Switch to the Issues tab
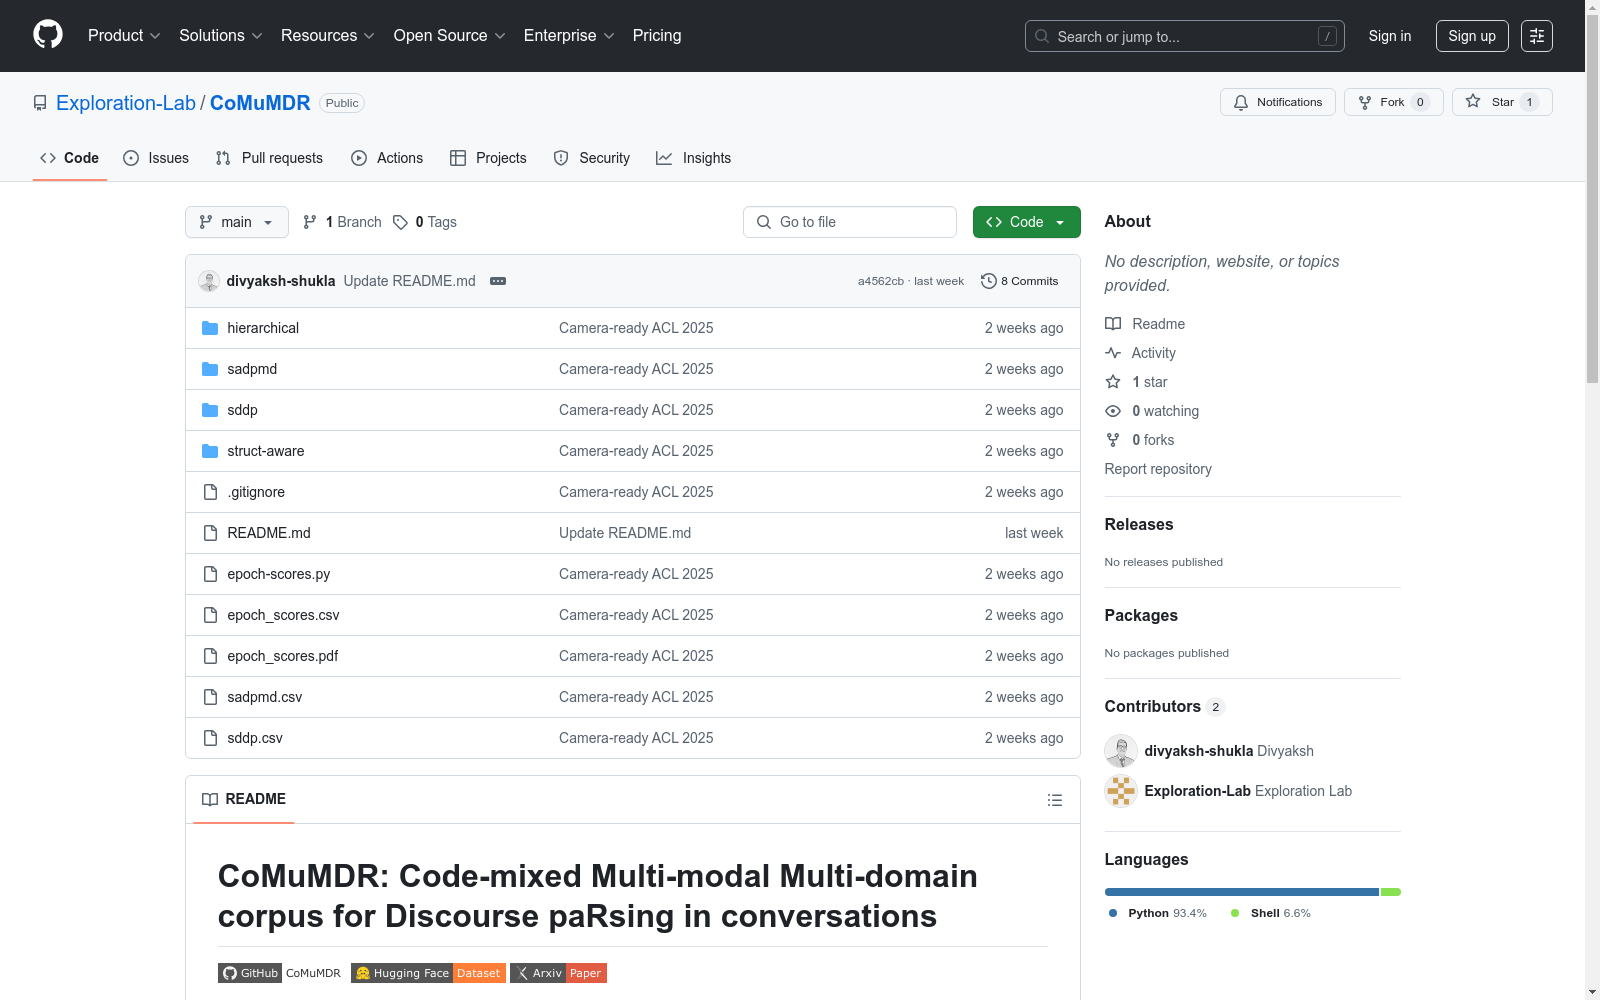Image resolution: width=1600 pixels, height=1000 pixels. point(156,158)
